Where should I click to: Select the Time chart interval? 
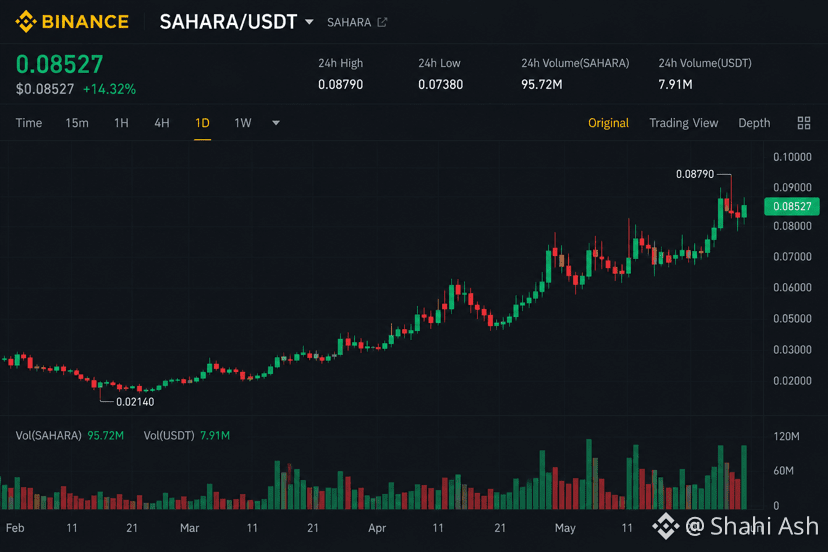click(x=29, y=123)
